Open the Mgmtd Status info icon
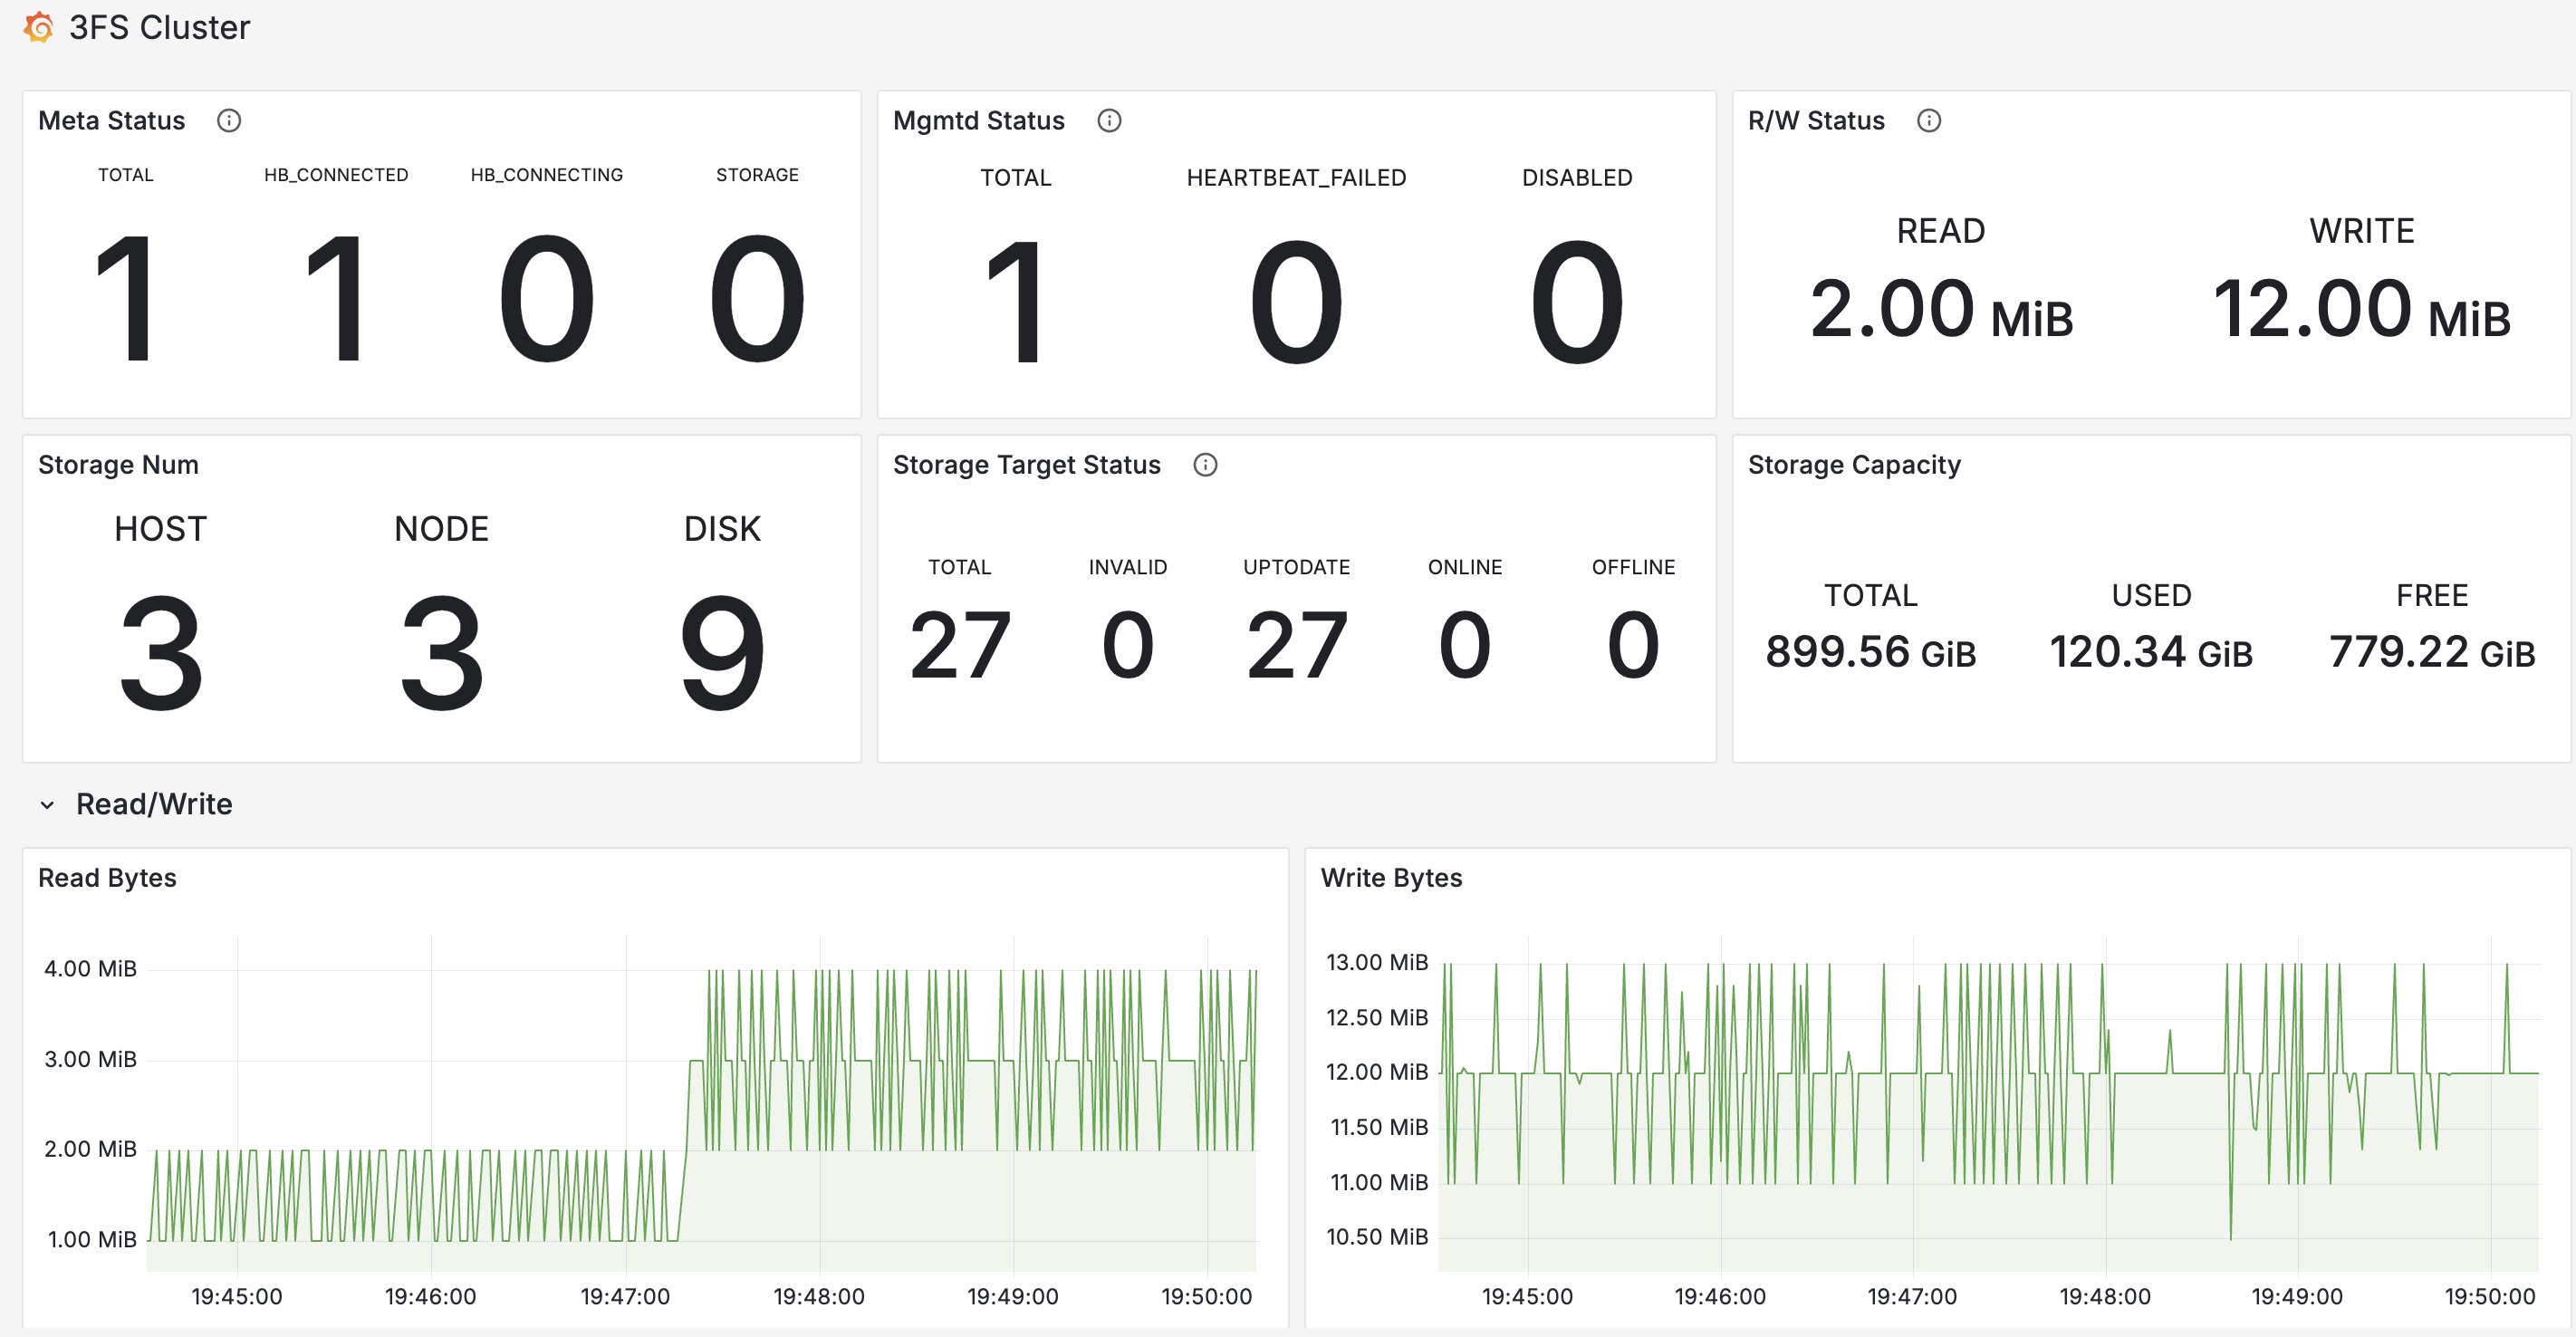 [x=1109, y=121]
